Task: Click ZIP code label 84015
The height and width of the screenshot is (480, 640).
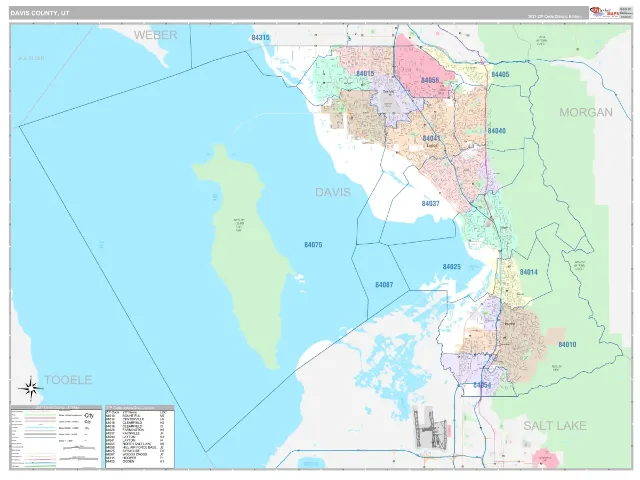Action: click(365, 73)
